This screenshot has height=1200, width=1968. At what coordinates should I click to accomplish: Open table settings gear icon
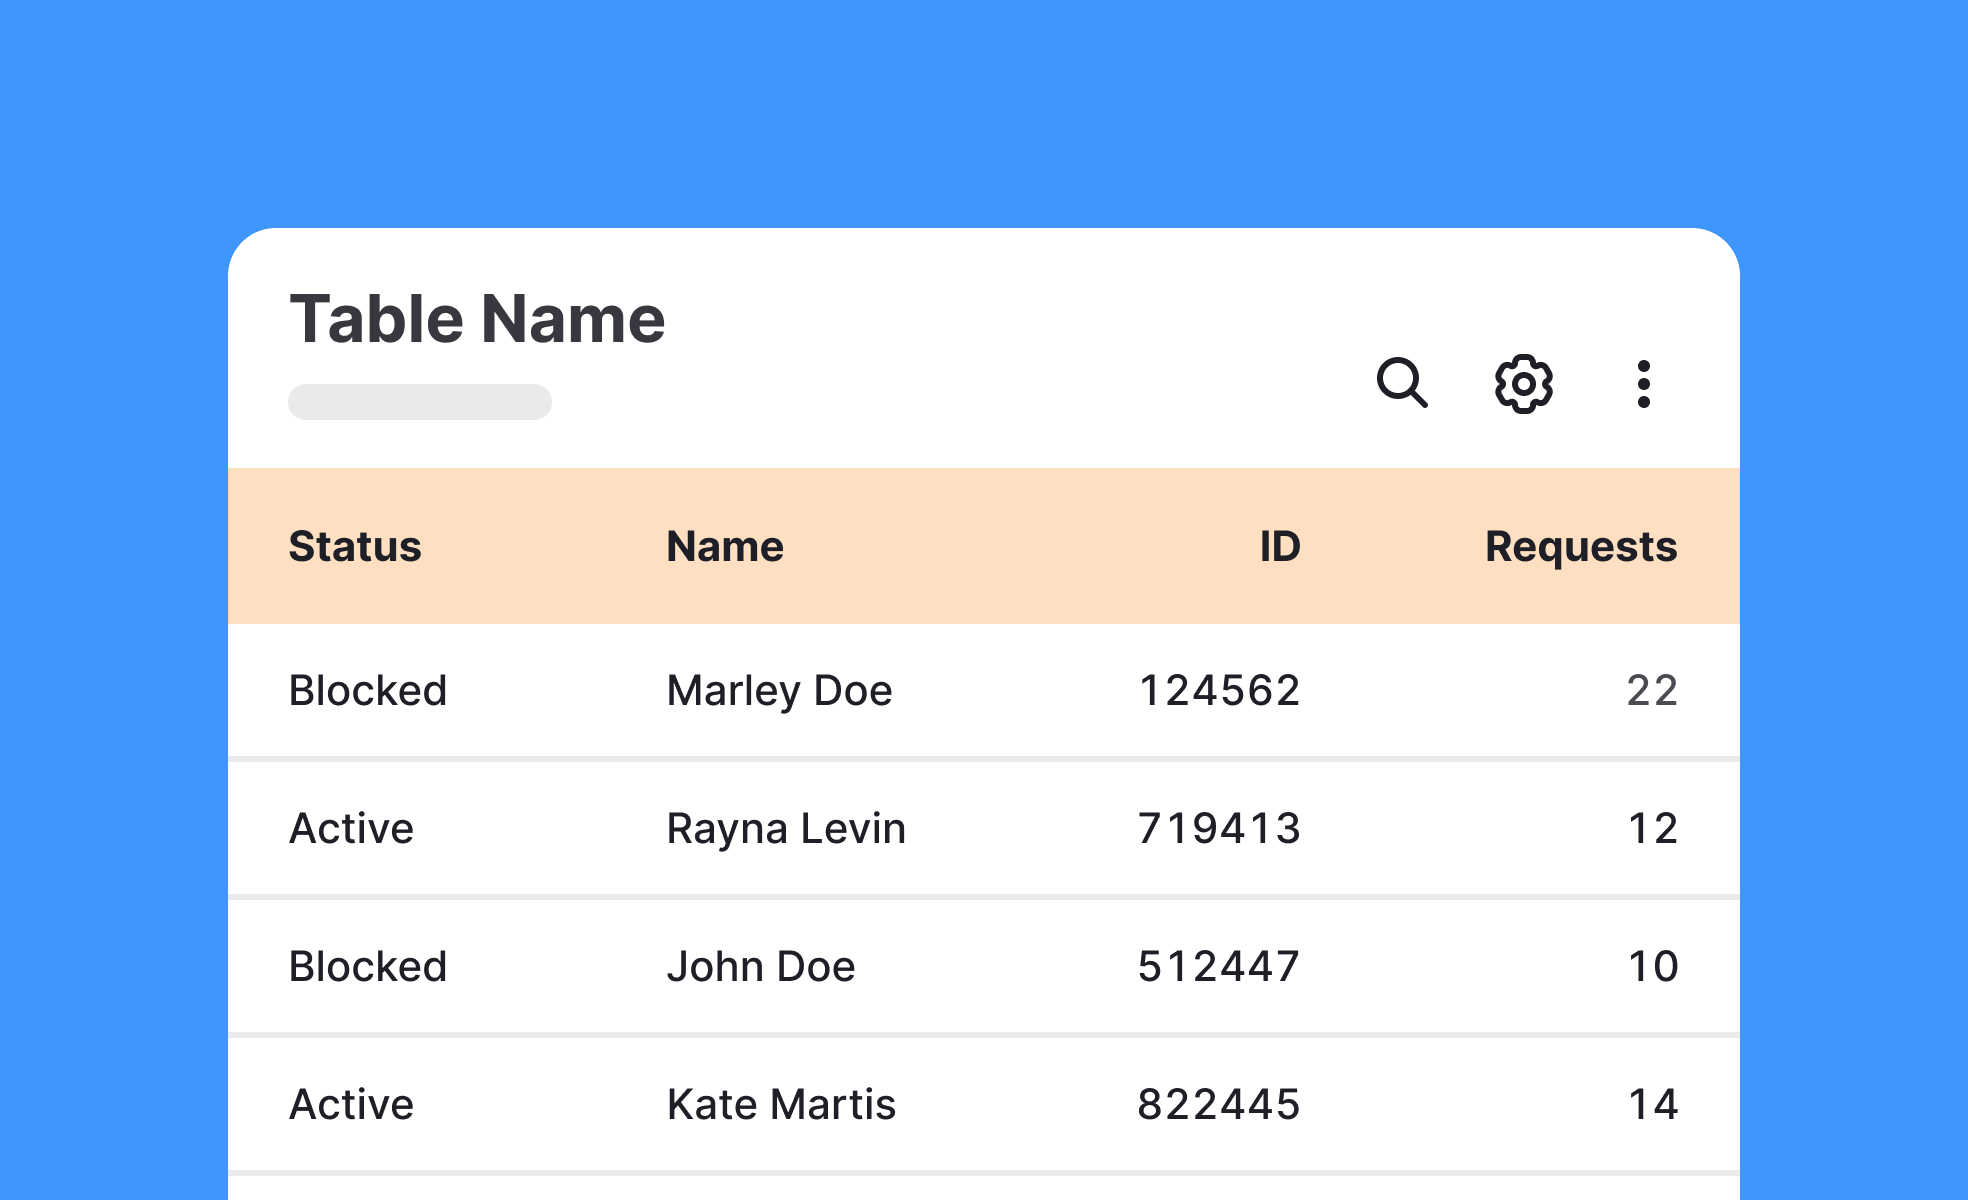1523,383
